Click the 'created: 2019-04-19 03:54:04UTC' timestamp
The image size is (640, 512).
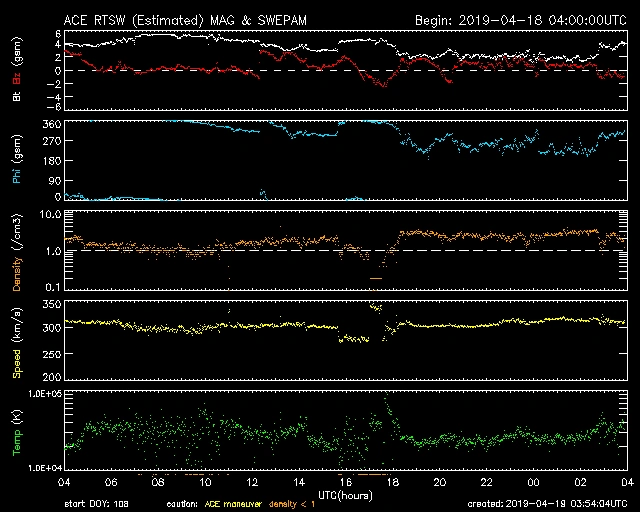[x=547, y=504]
